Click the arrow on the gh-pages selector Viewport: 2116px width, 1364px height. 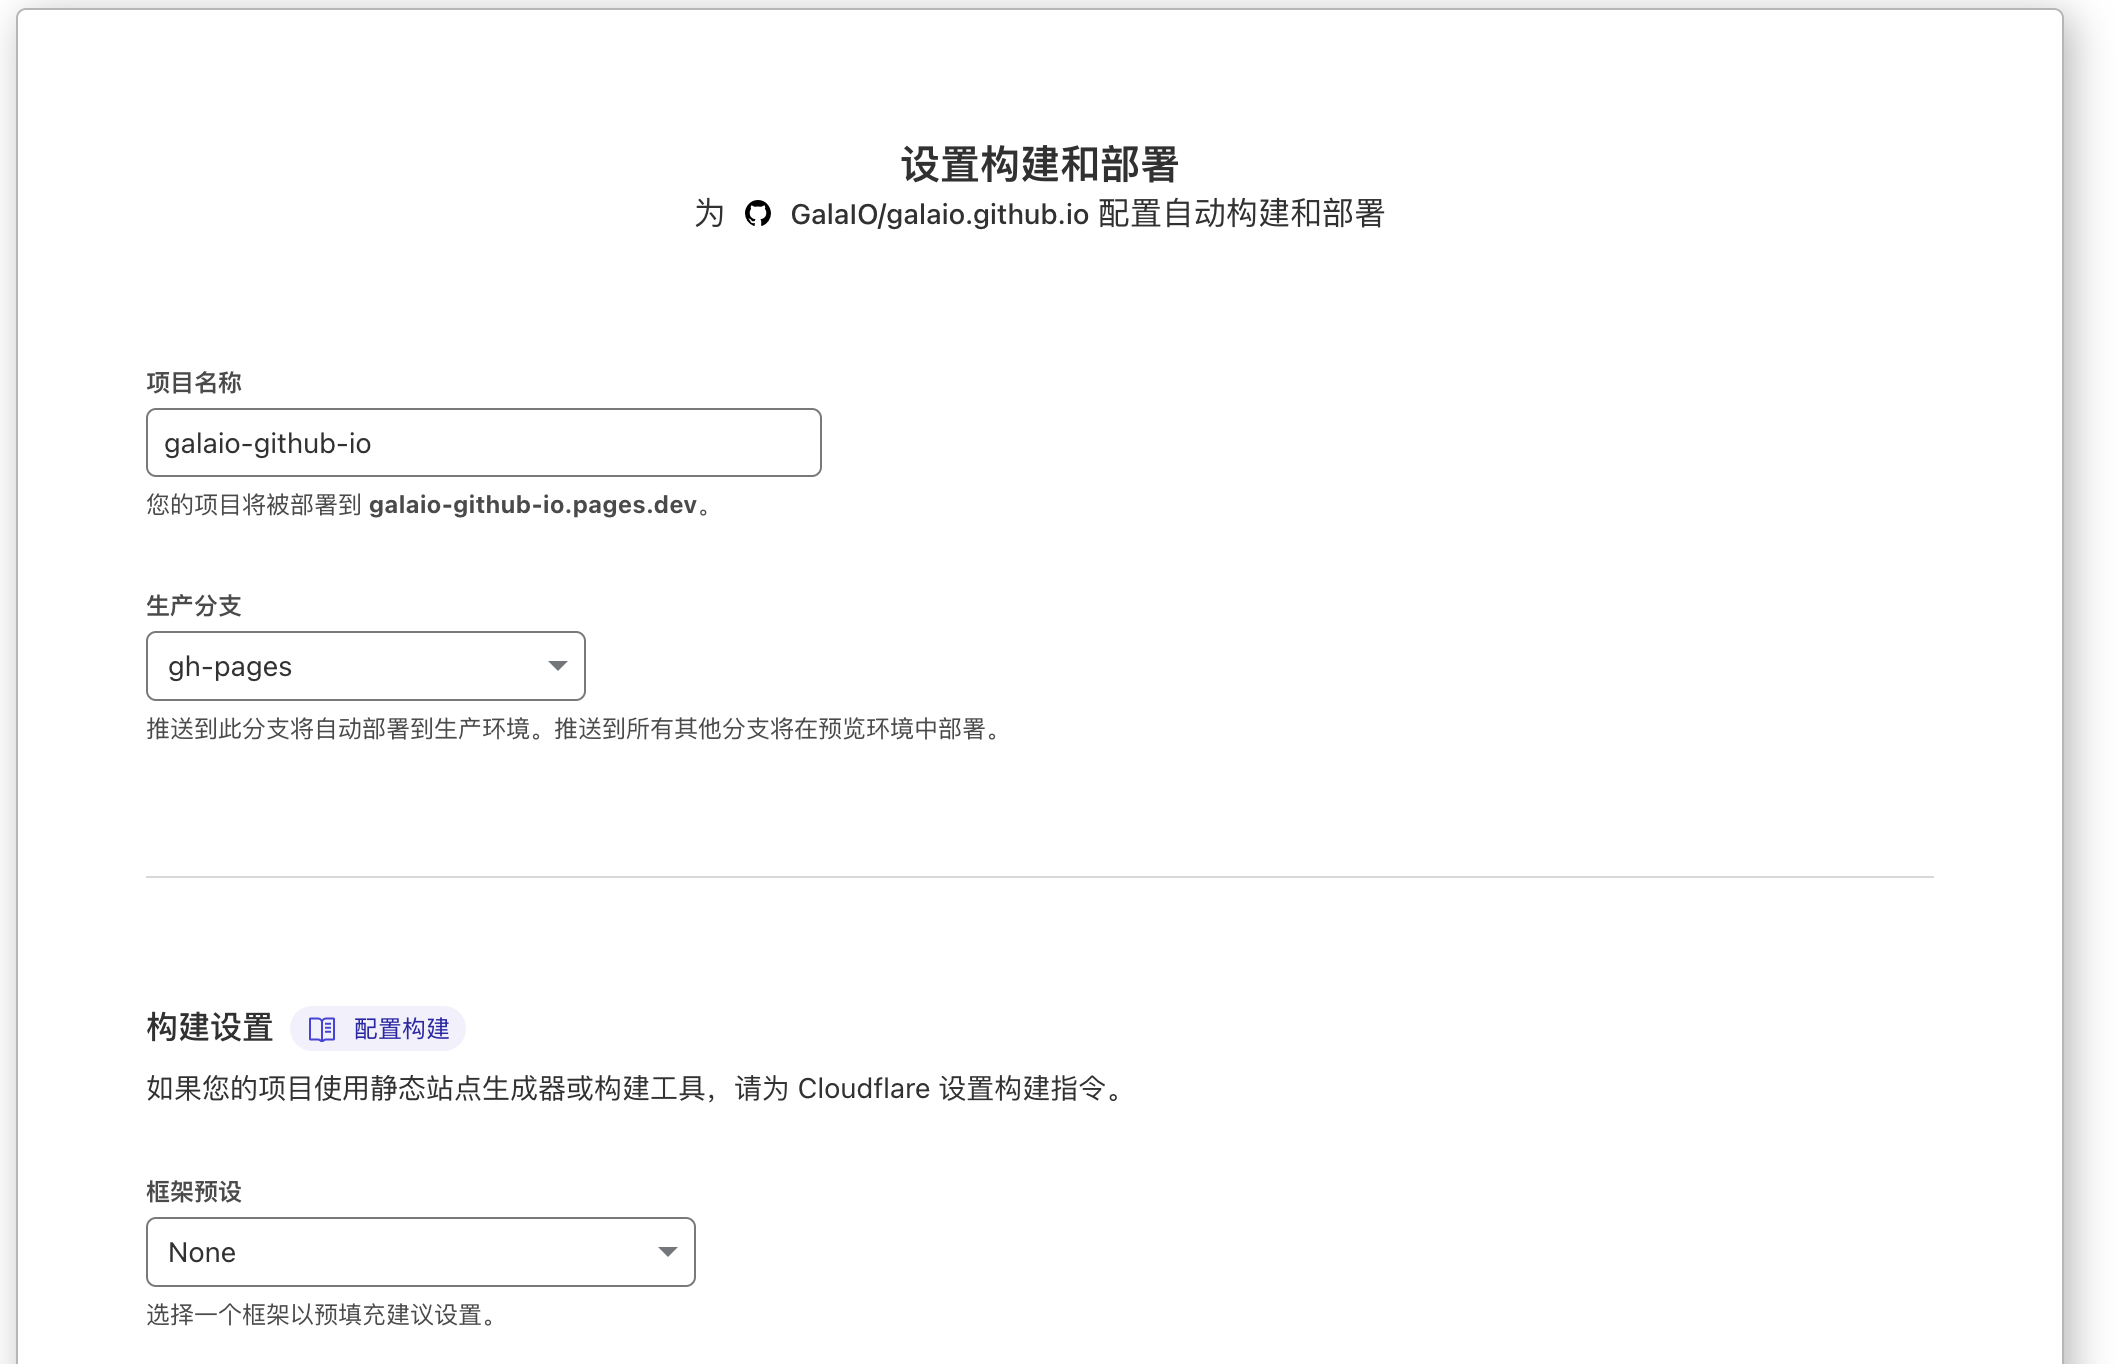coord(557,666)
